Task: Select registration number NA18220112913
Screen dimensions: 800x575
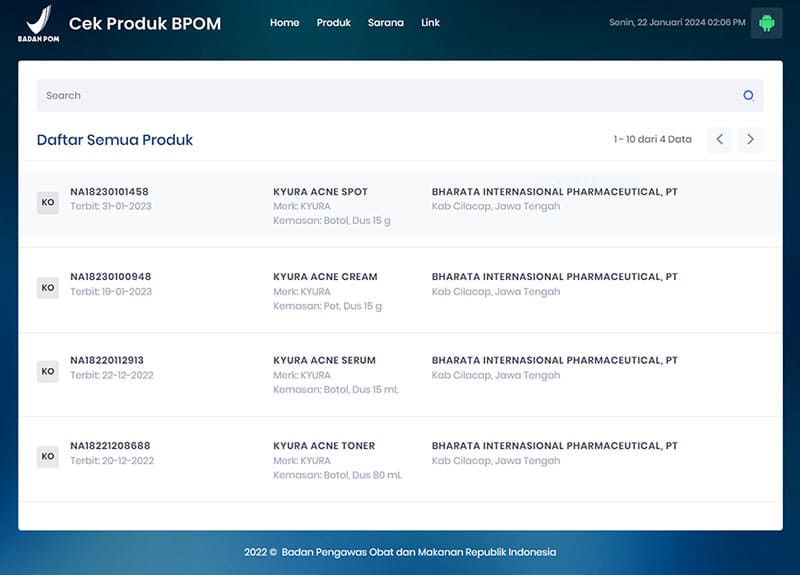Action: tap(107, 360)
